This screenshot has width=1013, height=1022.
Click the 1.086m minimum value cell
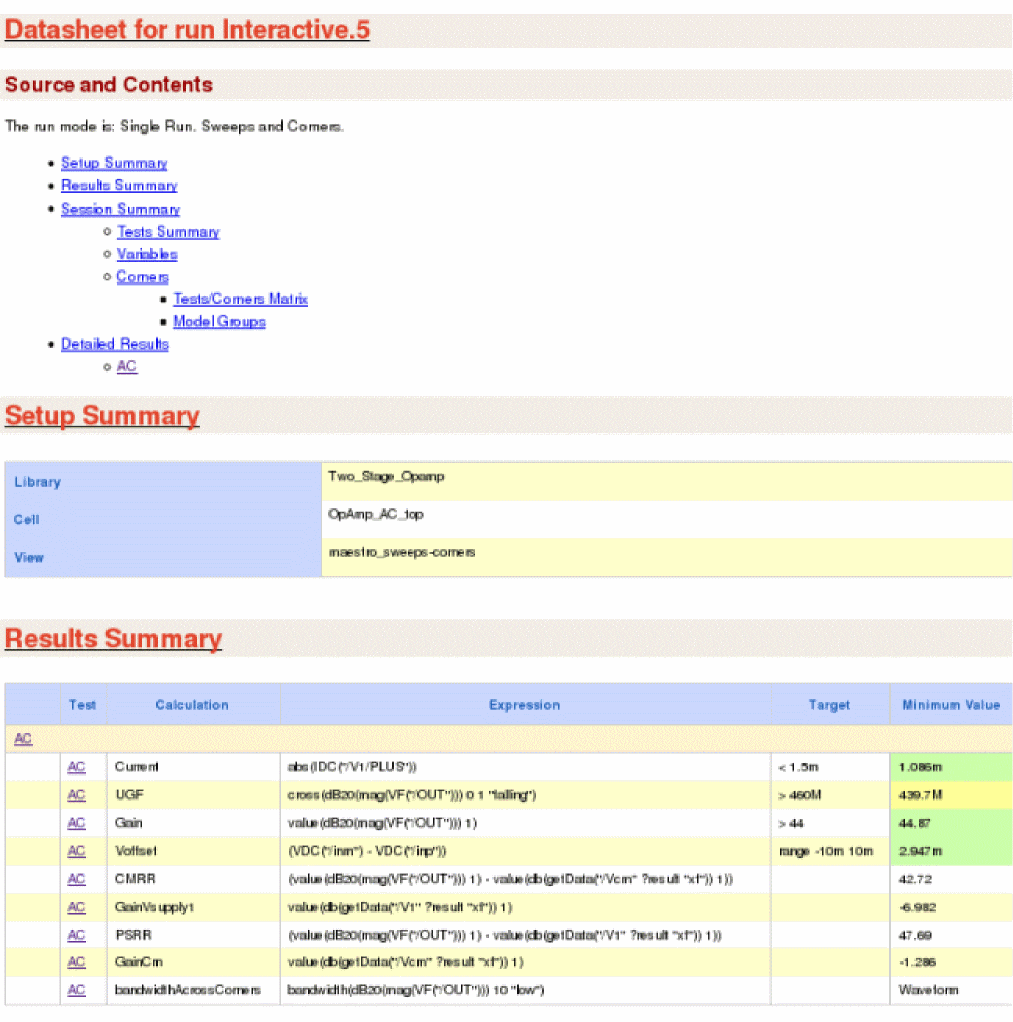point(951,767)
